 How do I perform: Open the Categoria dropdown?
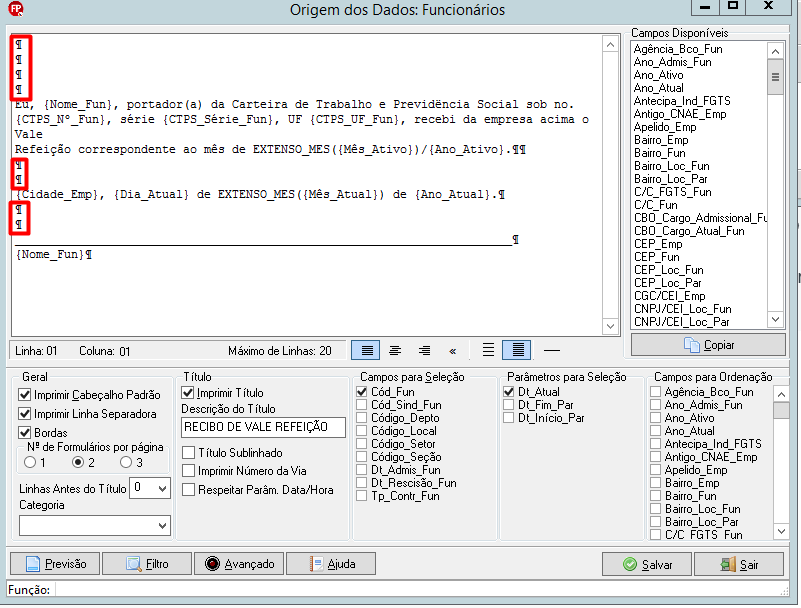pyautogui.click(x=162, y=526)
